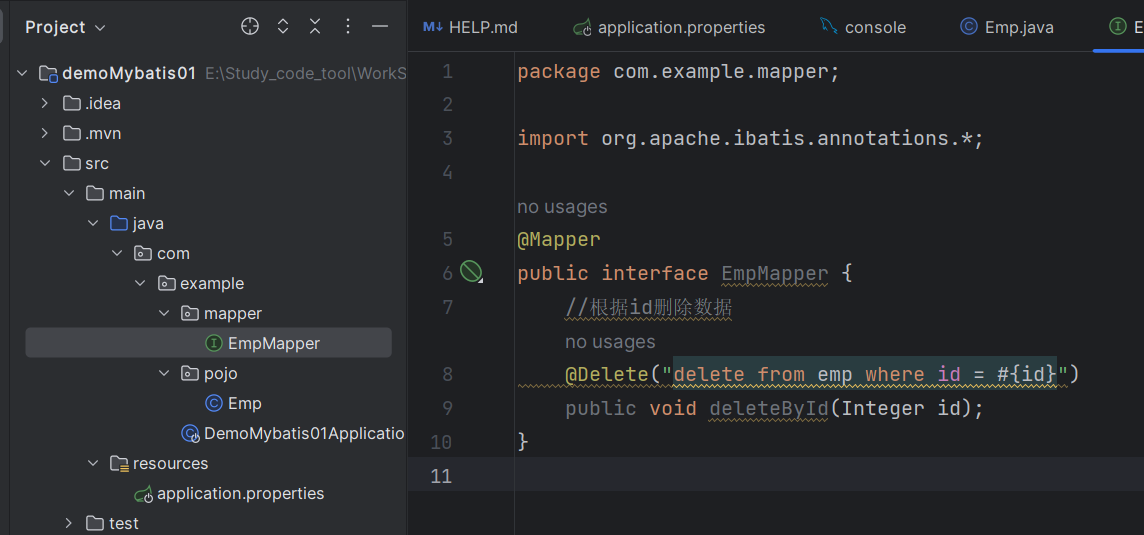Open application.properties in the resources folder

[240, 493]
